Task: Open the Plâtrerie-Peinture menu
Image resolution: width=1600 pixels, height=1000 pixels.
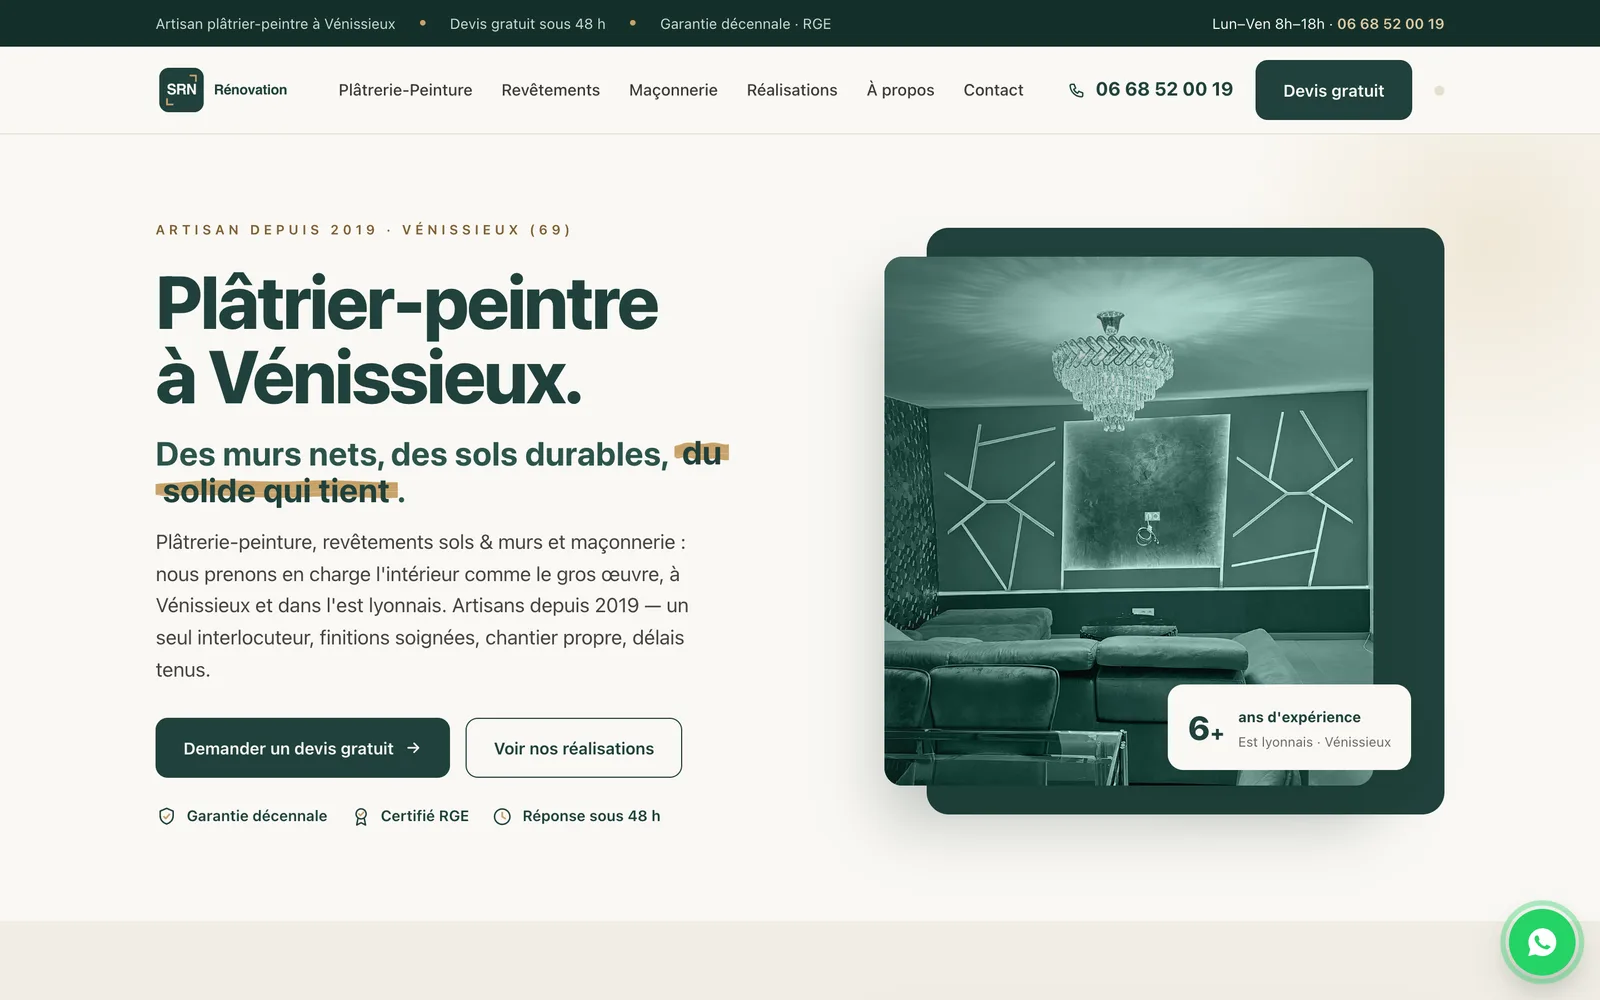Action: pyautogui.click(x=405, y=90)
